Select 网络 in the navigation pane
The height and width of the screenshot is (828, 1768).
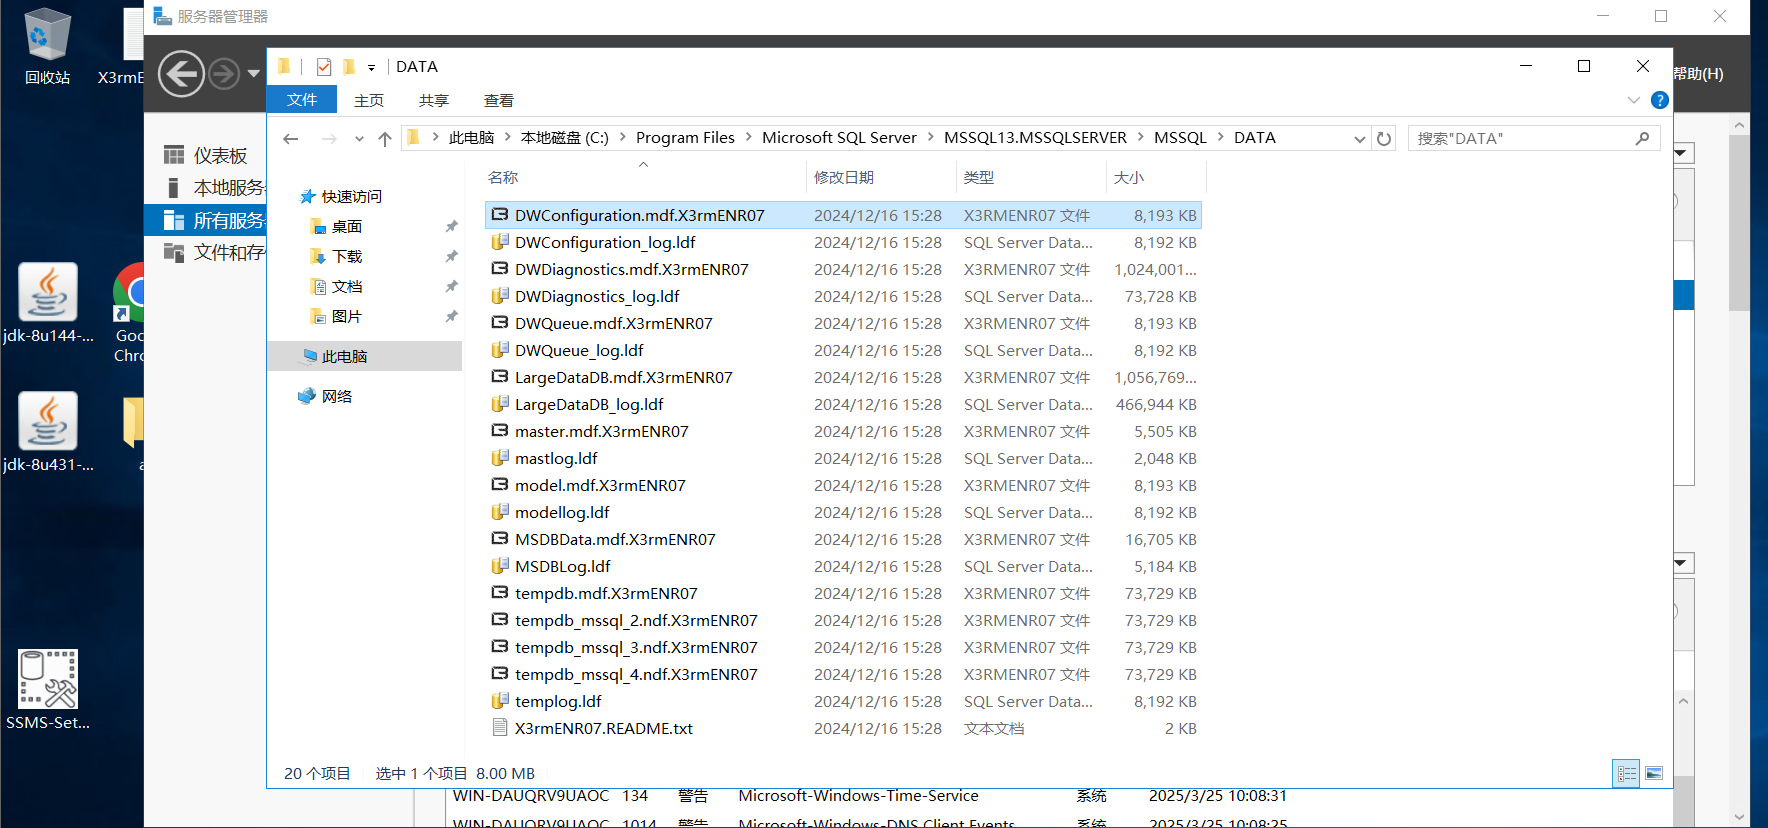pyautogui.click(x=337, y=397)
